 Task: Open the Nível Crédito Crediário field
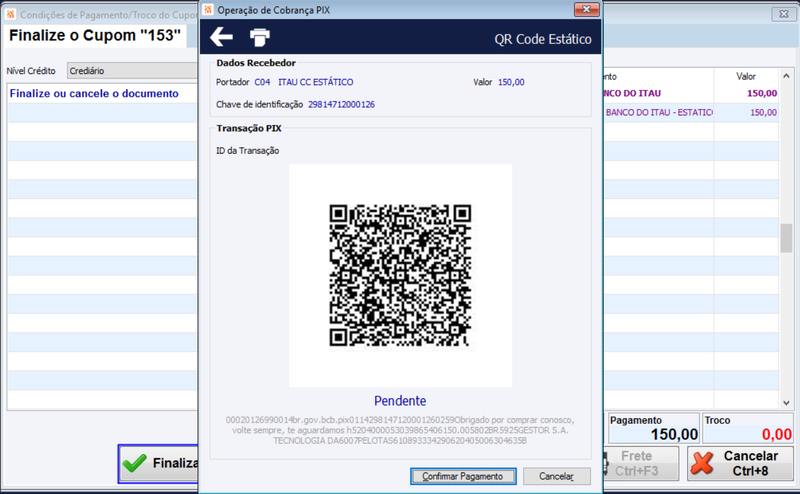coord(132,71)
